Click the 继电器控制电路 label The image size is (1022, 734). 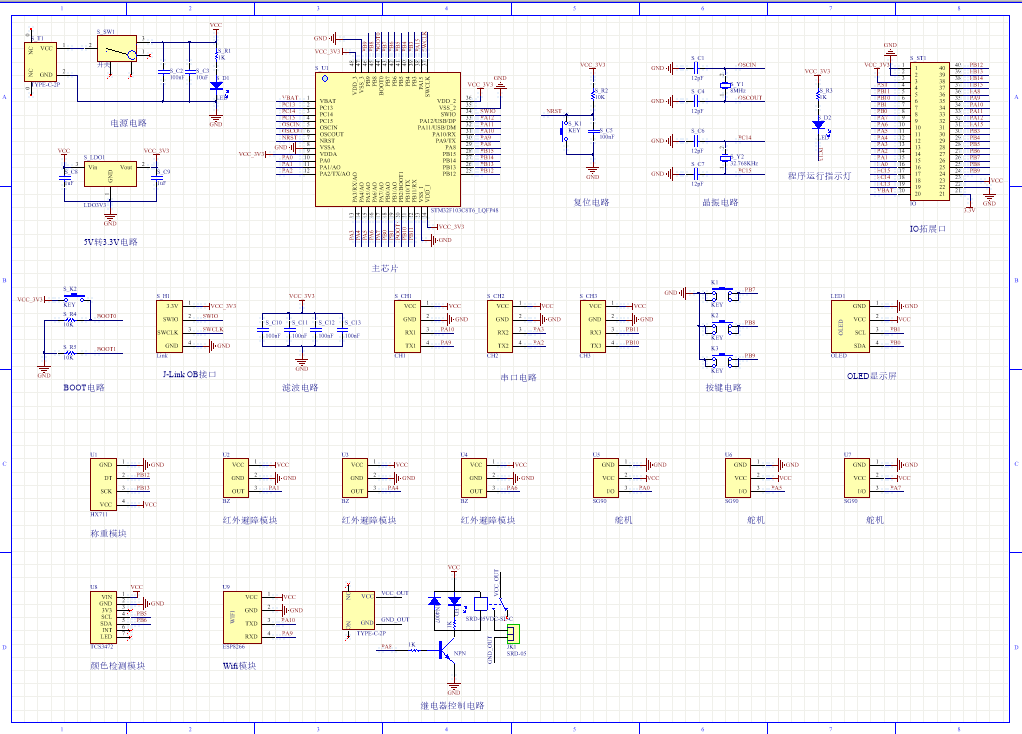[452, 705]
